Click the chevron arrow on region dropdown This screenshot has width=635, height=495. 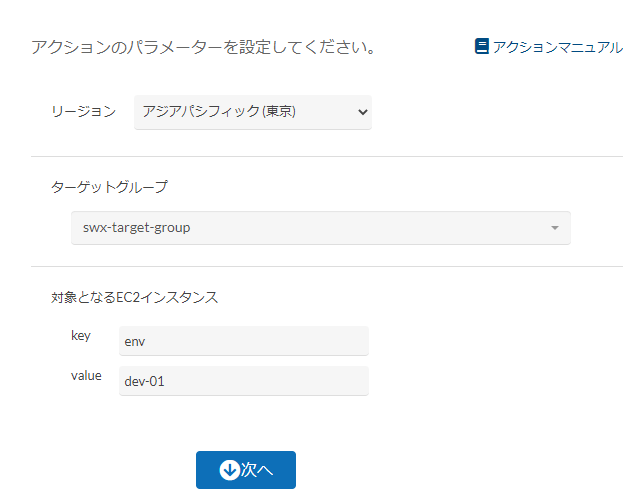362,112
